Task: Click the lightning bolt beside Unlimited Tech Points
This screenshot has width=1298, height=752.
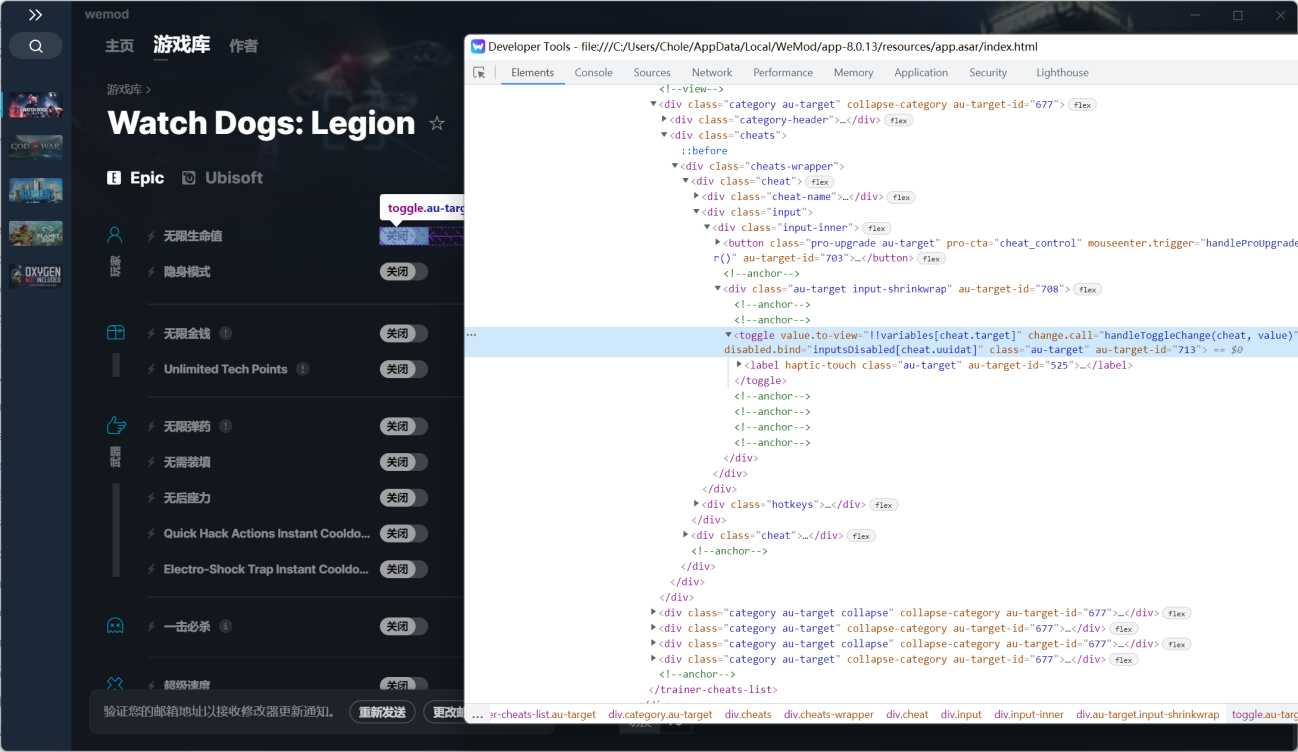Action: pos(152,369)
